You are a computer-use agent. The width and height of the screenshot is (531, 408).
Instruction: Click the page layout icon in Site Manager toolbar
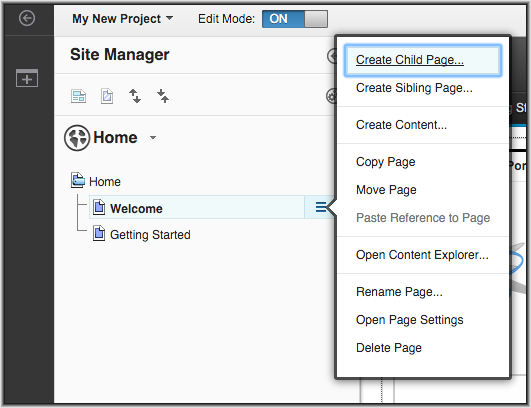click(x=79, y=96)
